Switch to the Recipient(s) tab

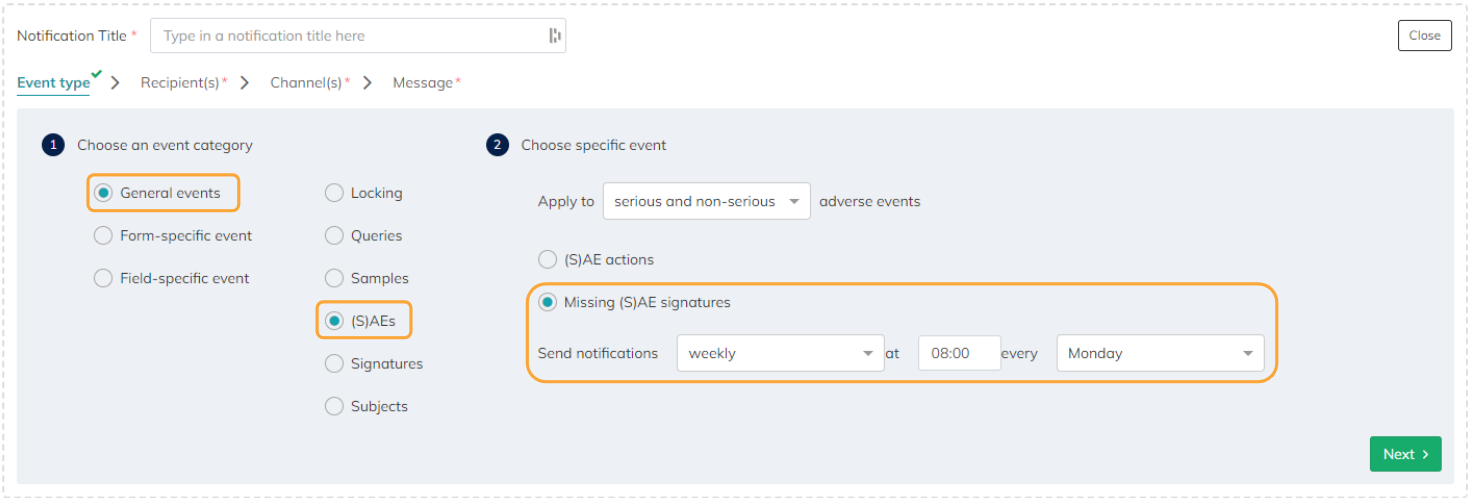click(x=181, y=83)
